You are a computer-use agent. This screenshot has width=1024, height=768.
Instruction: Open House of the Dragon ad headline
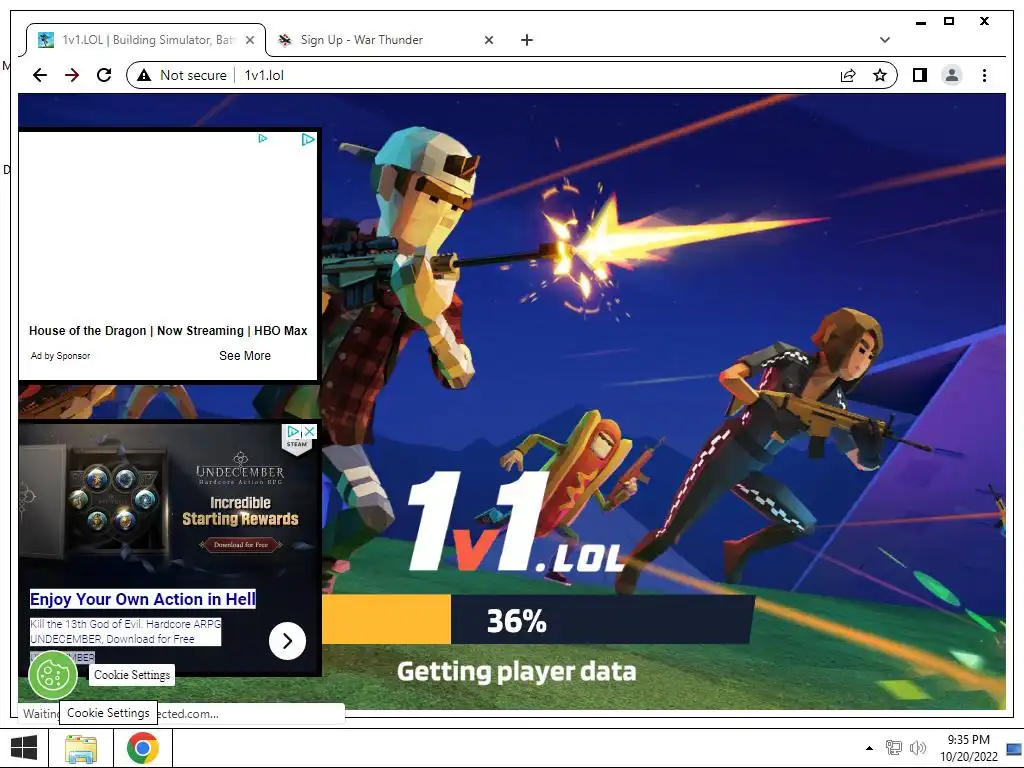point(168,330)
